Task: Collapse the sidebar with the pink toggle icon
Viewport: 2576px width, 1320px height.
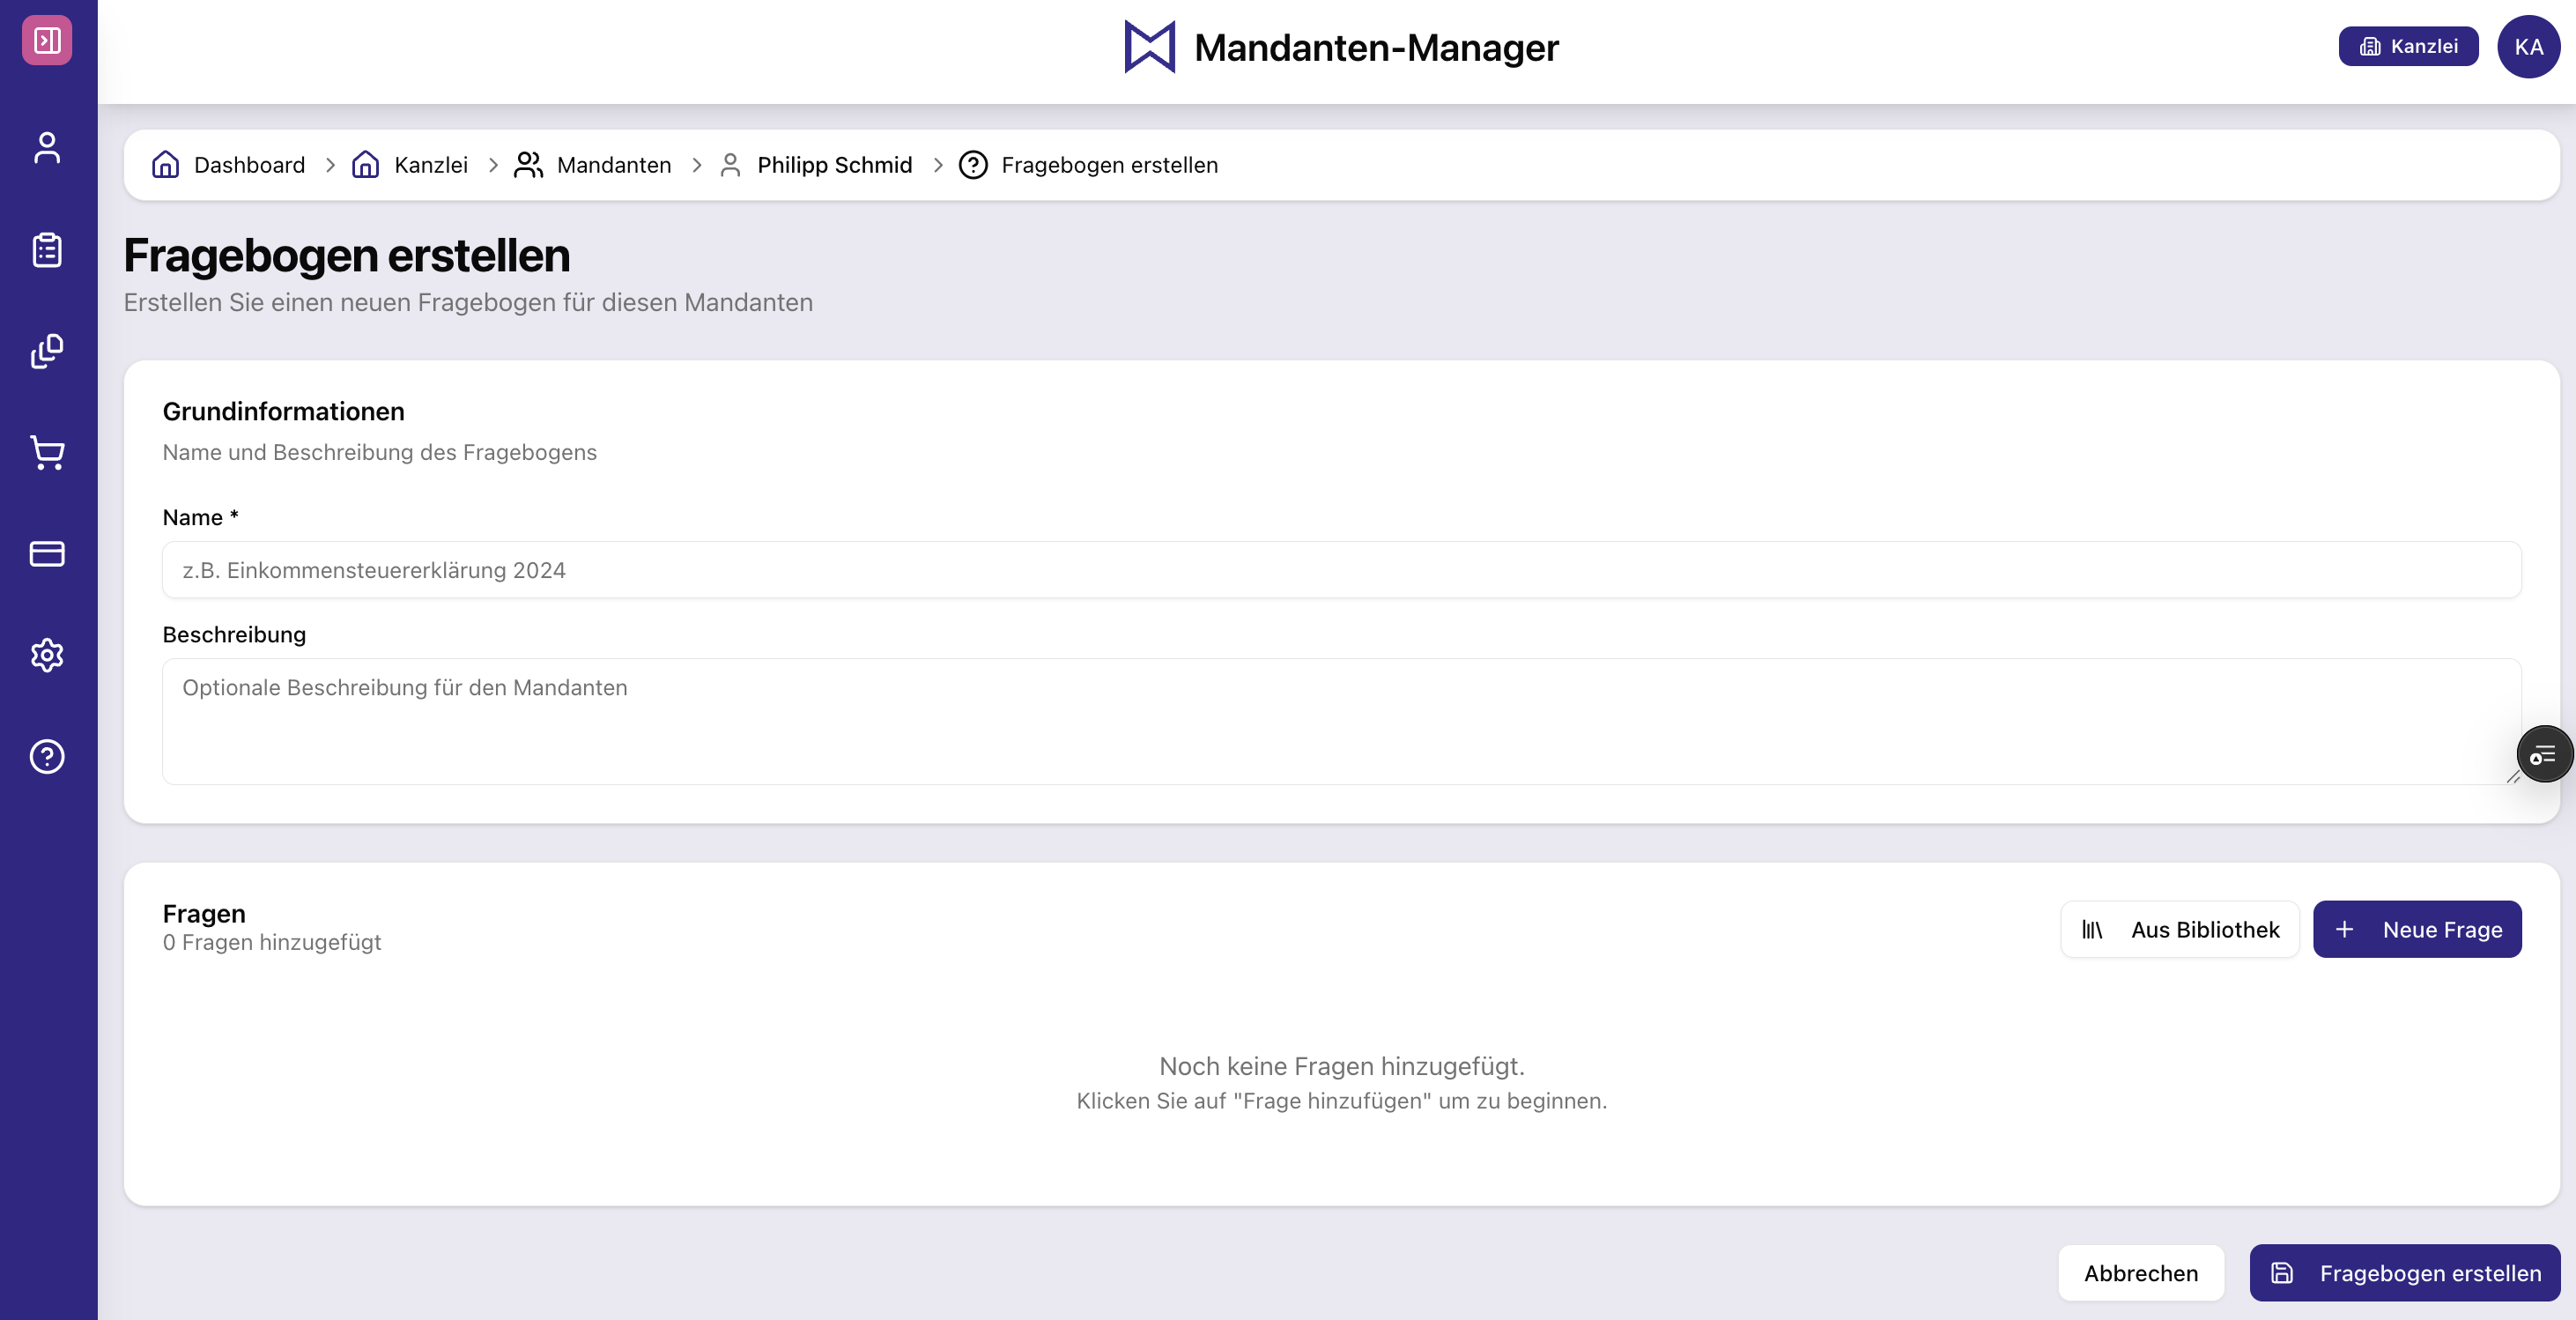Action: (47, 41)
